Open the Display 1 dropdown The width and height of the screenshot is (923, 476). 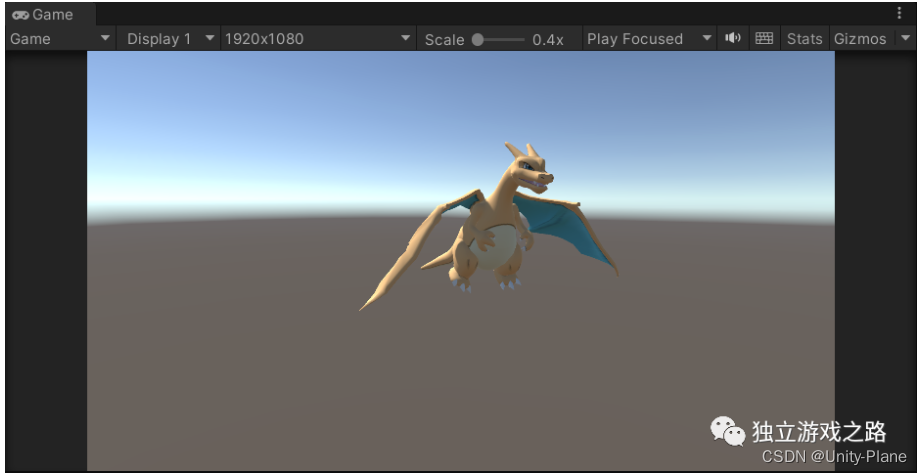point(169,39)
